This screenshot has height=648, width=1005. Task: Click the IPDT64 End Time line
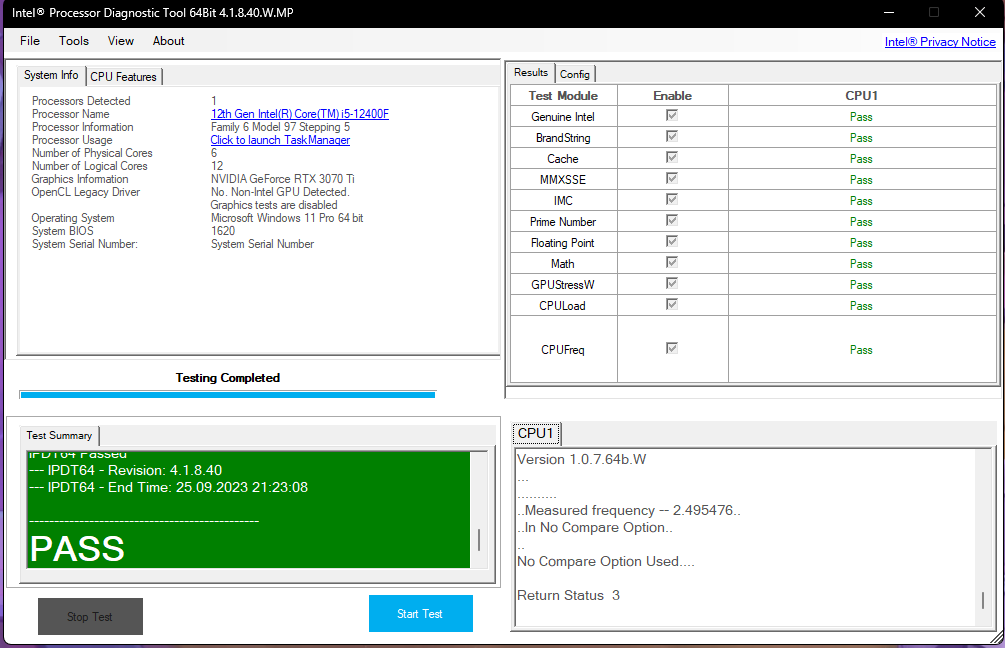click(169, 487)
